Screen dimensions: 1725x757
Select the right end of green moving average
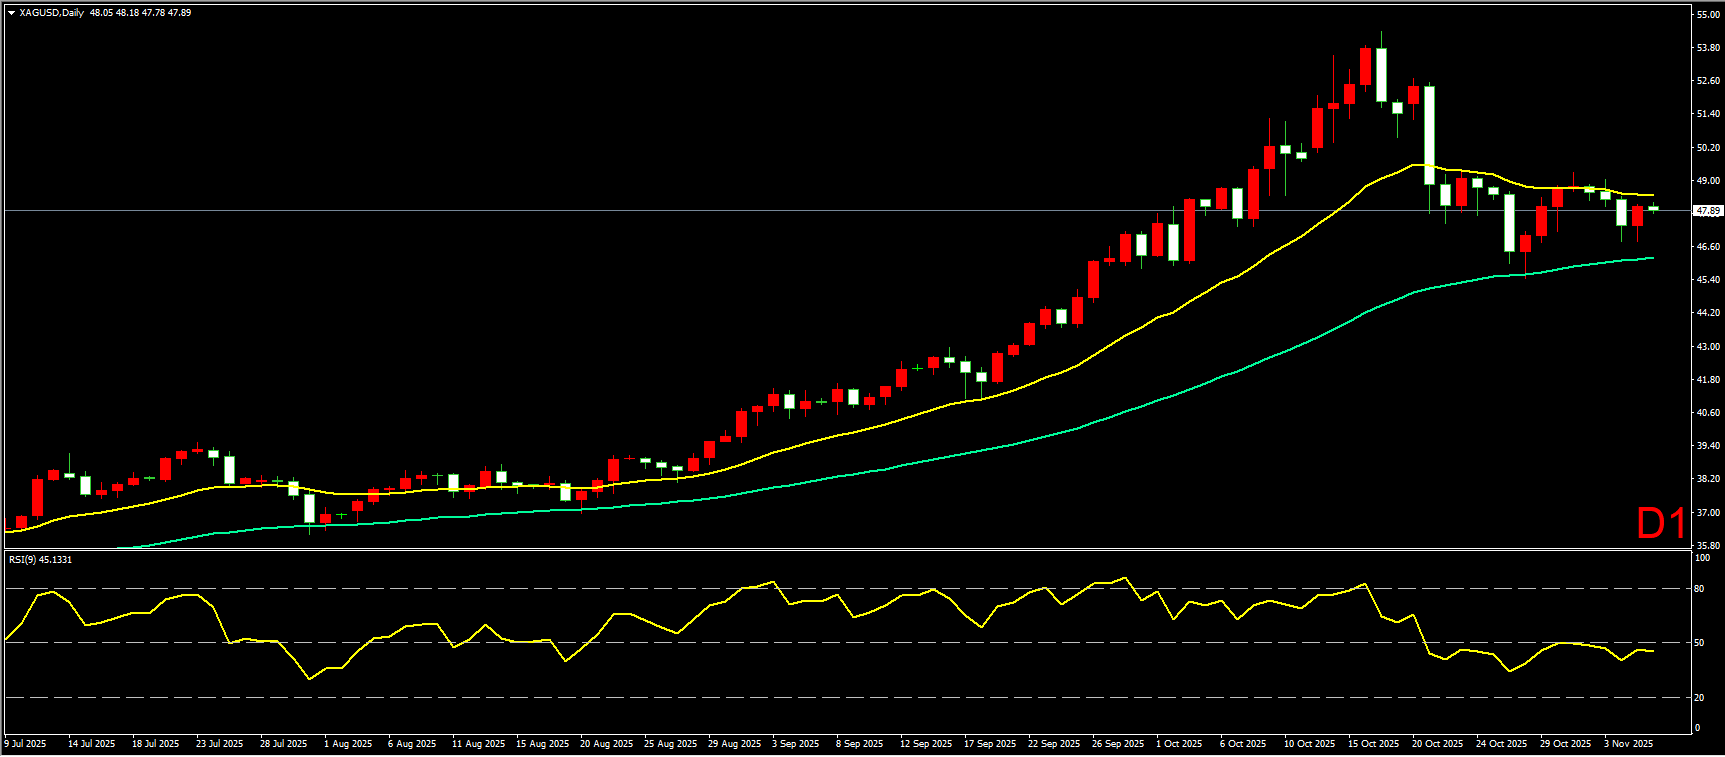tap(1652, 258)
